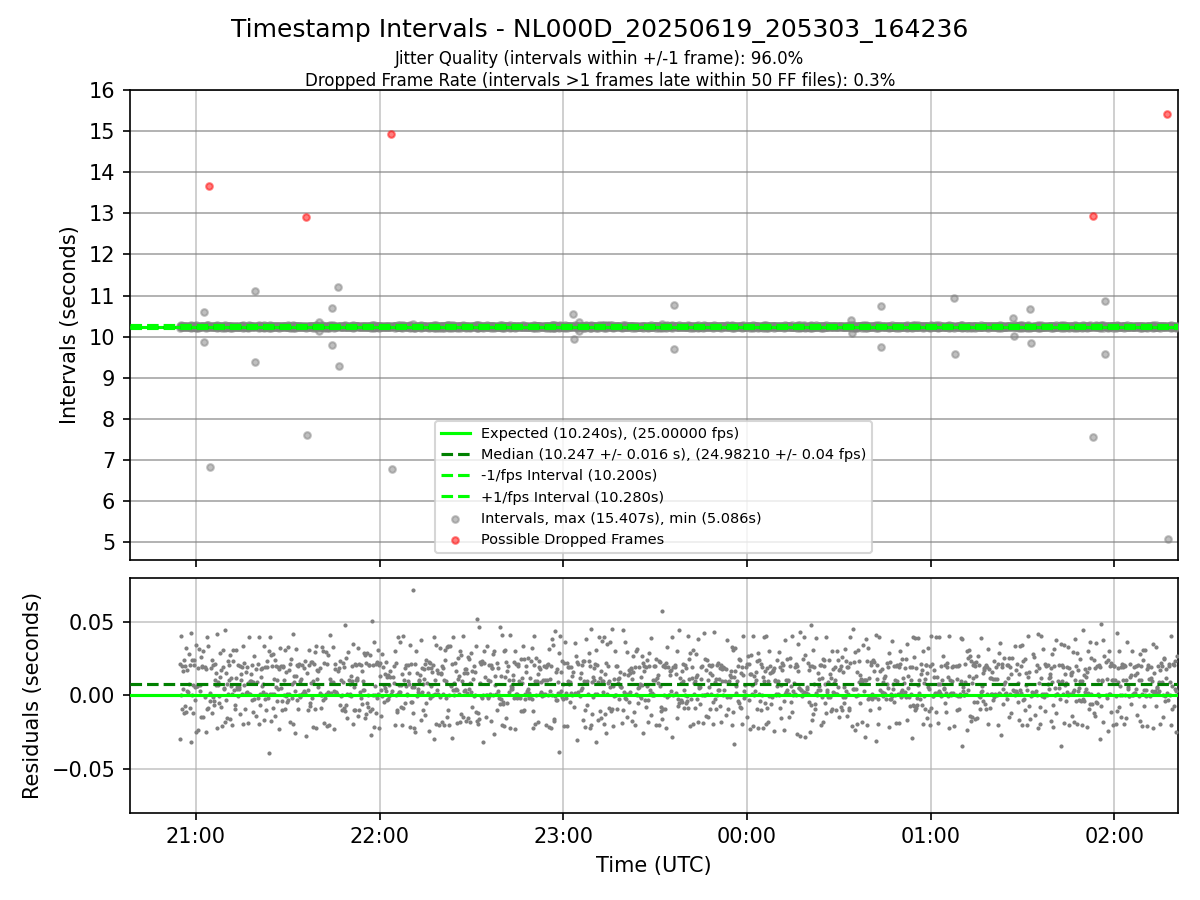The image size is (1200, 900).
Task: Click the "Possible Dropped Frames" legend text
Action: (572, 539)
